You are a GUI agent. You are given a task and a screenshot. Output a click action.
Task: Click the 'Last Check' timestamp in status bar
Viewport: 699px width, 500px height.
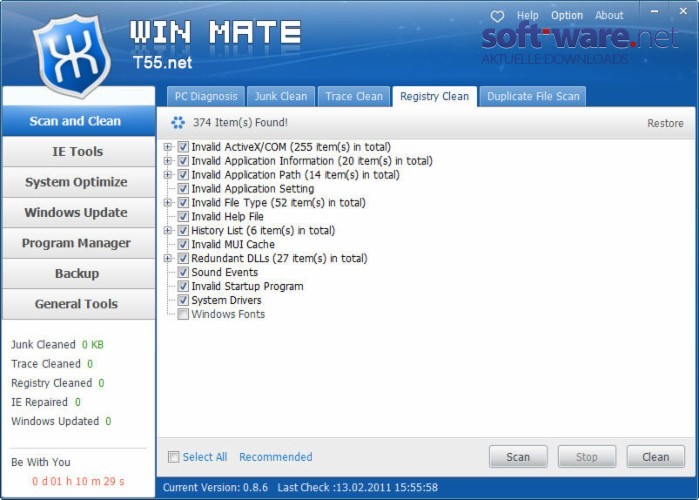pos(358,488)
